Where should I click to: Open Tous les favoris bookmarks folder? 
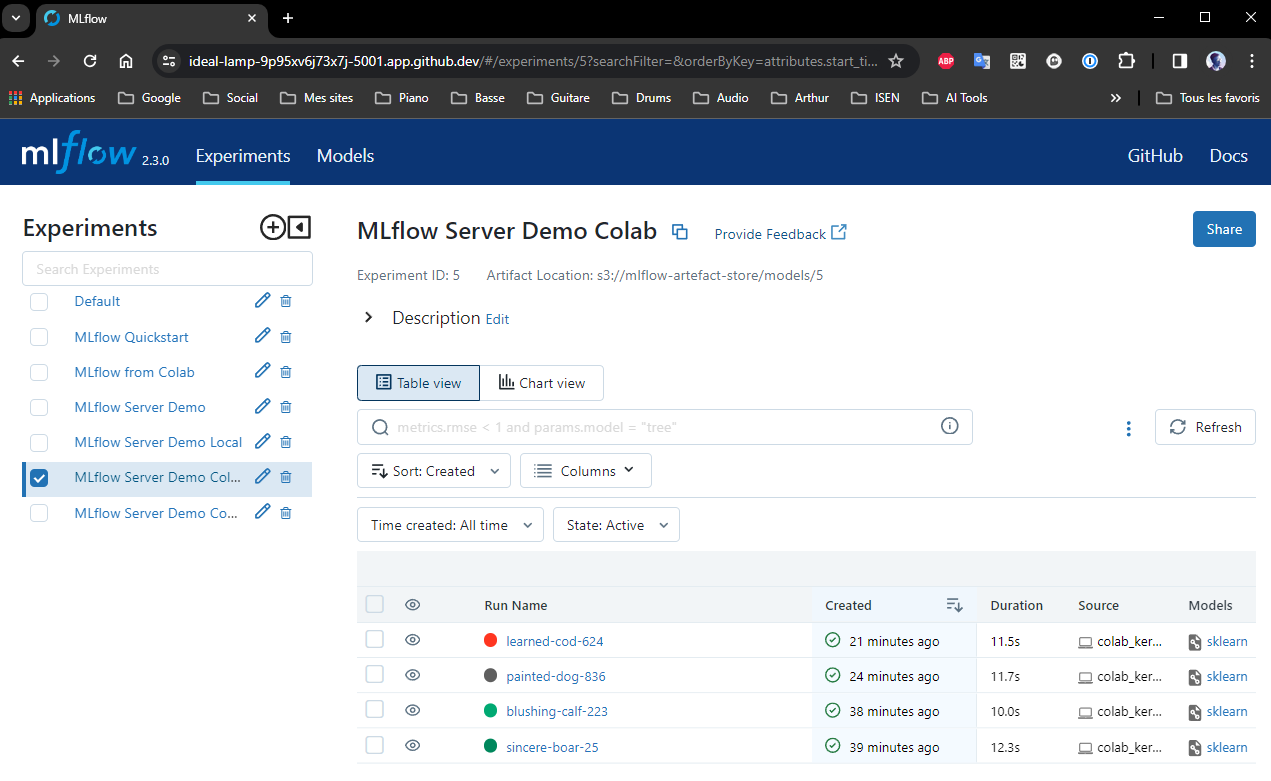(1207, 98)
